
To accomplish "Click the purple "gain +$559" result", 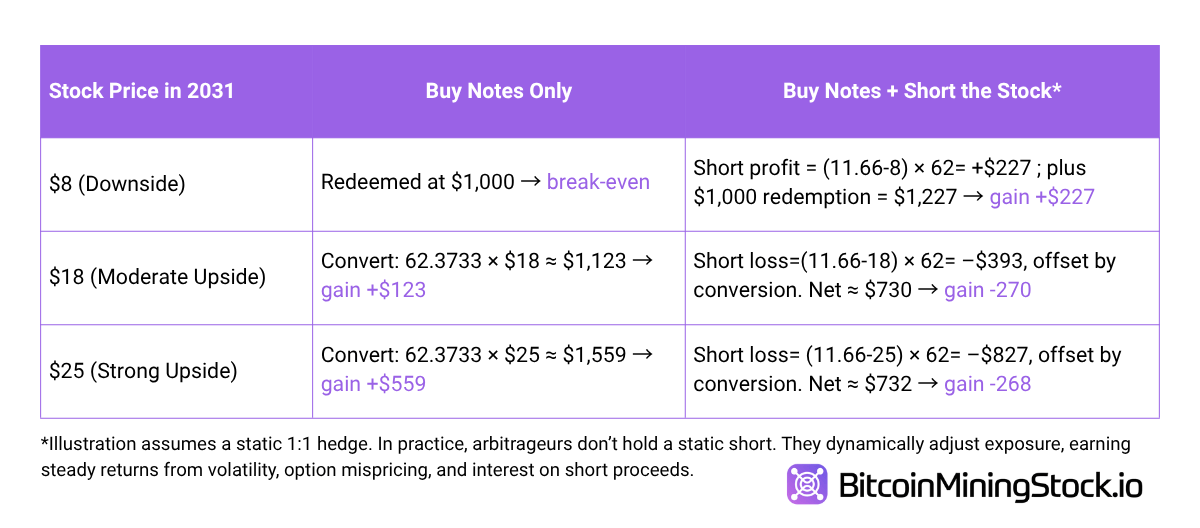I will tap(373, 384).
